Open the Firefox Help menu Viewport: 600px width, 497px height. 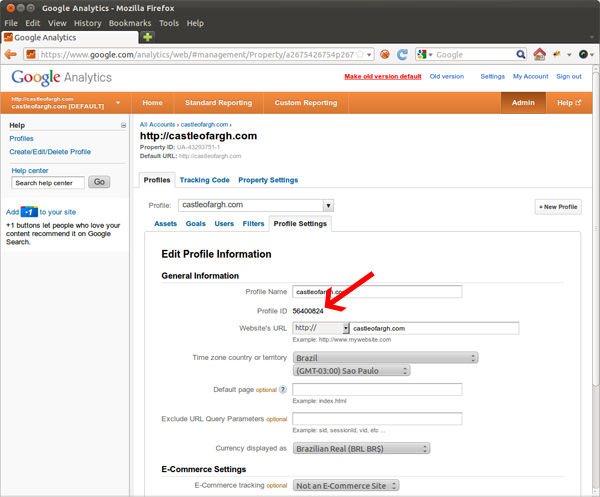195,23
